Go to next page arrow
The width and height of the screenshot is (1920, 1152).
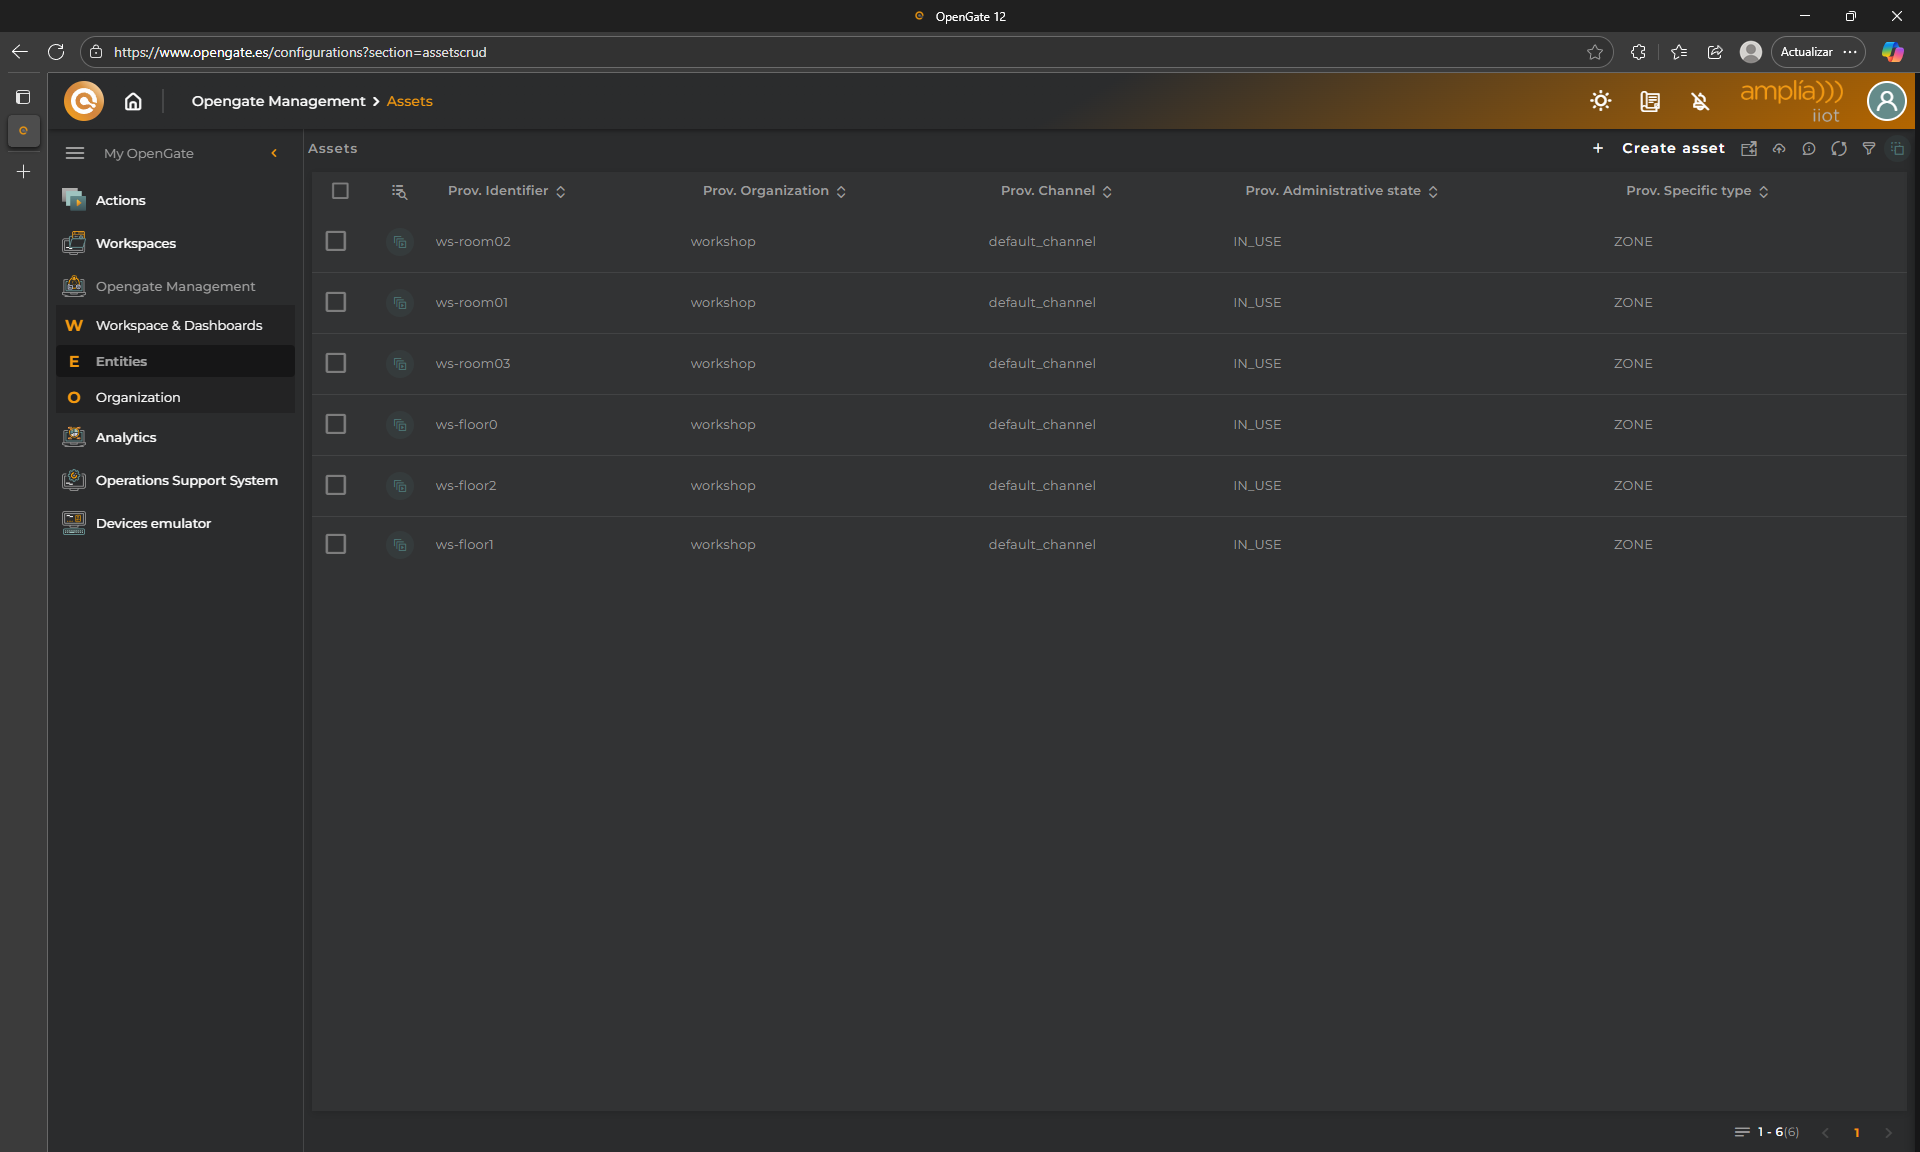click(x=1888, y=1132)
